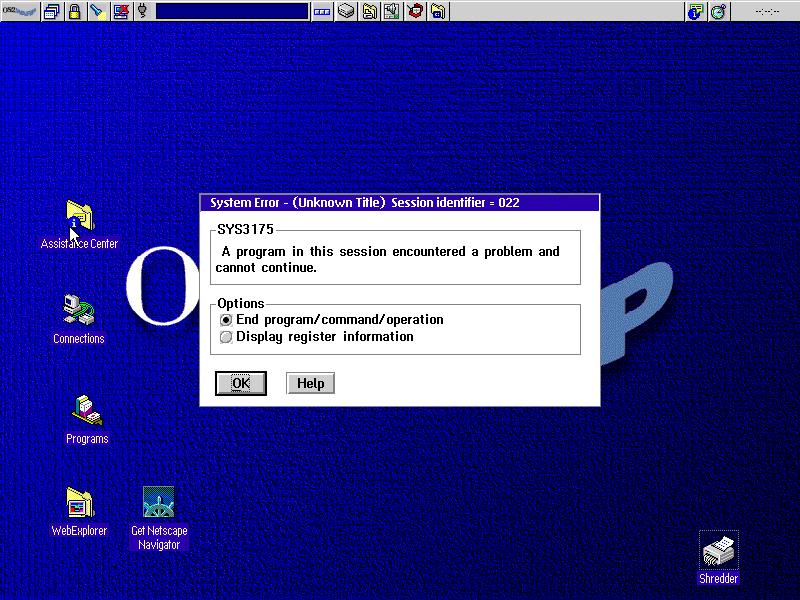
Task: Click the SYS3175 error code label
Action: click(245, 229)
